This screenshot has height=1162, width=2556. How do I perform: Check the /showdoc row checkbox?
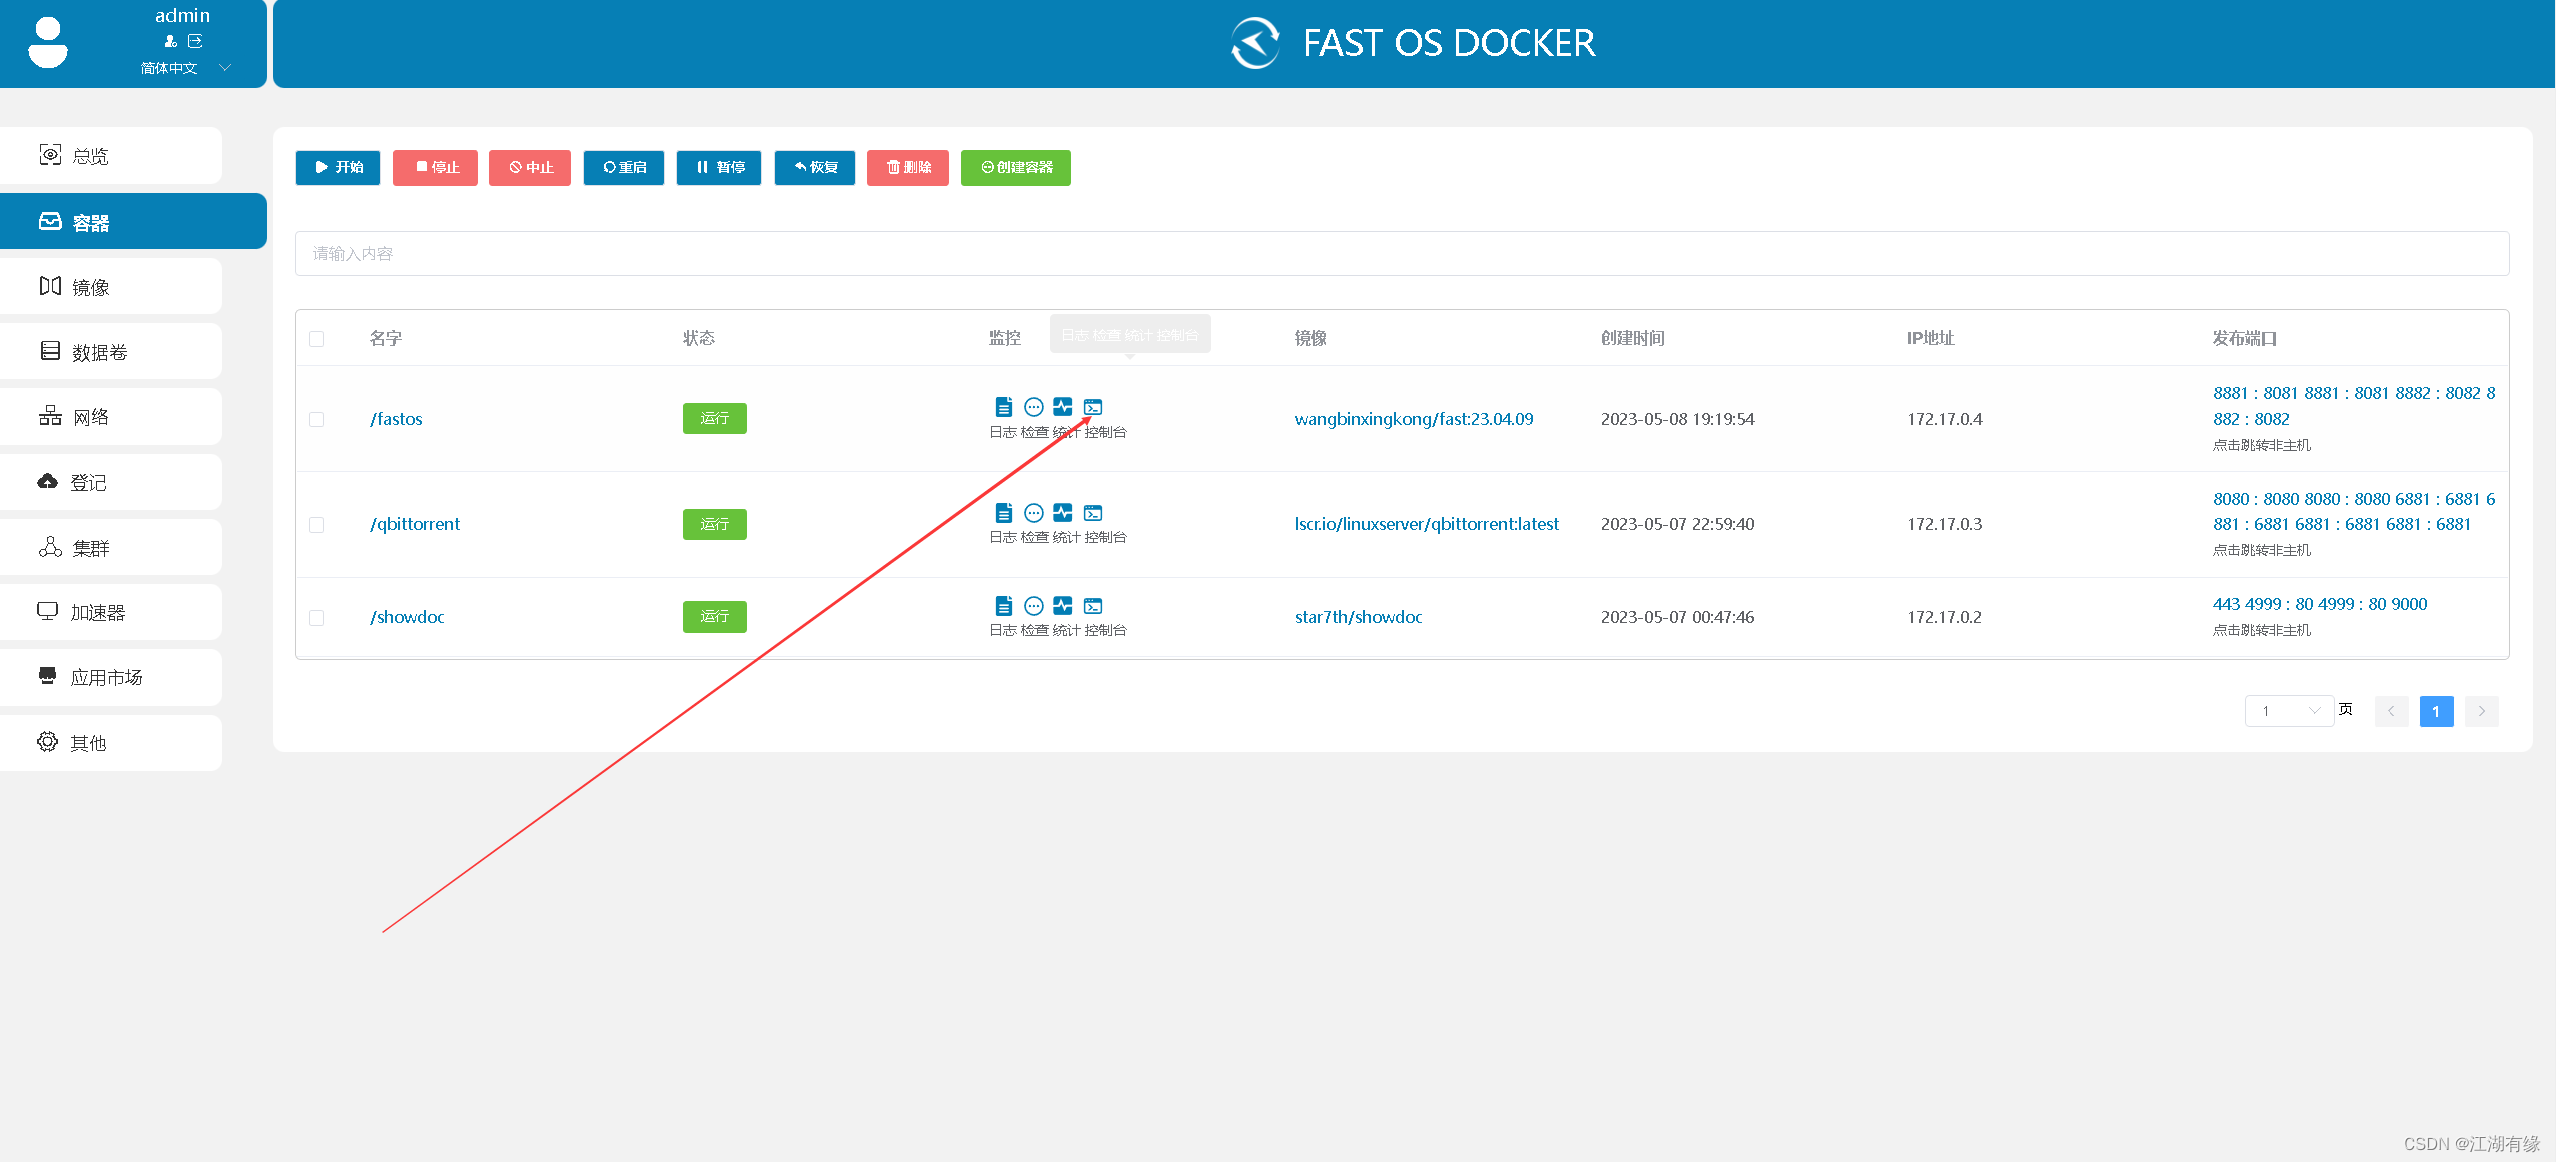[x=317, y=617]
